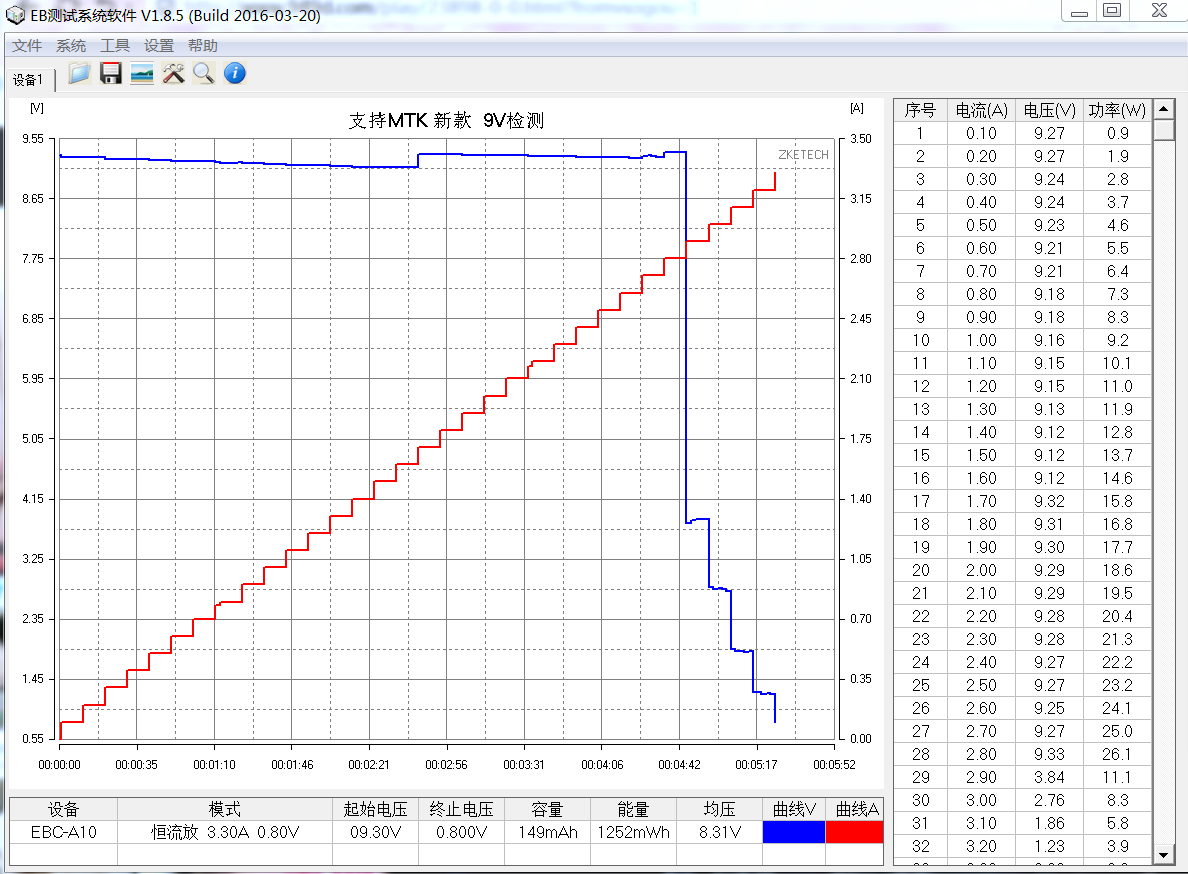Open settings using the hammer-wrench tools icon
Screen dimensions: 1188x874
172,73
